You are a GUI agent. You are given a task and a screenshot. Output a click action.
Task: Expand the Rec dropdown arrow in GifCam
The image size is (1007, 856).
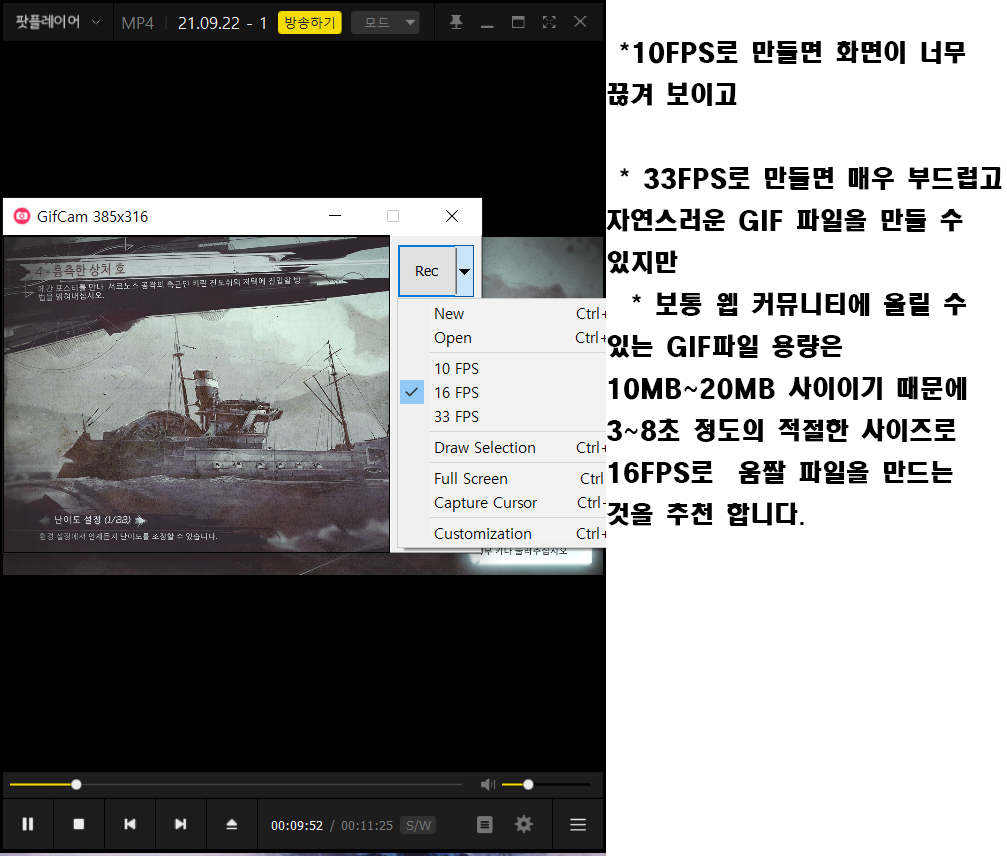(464, 271)
